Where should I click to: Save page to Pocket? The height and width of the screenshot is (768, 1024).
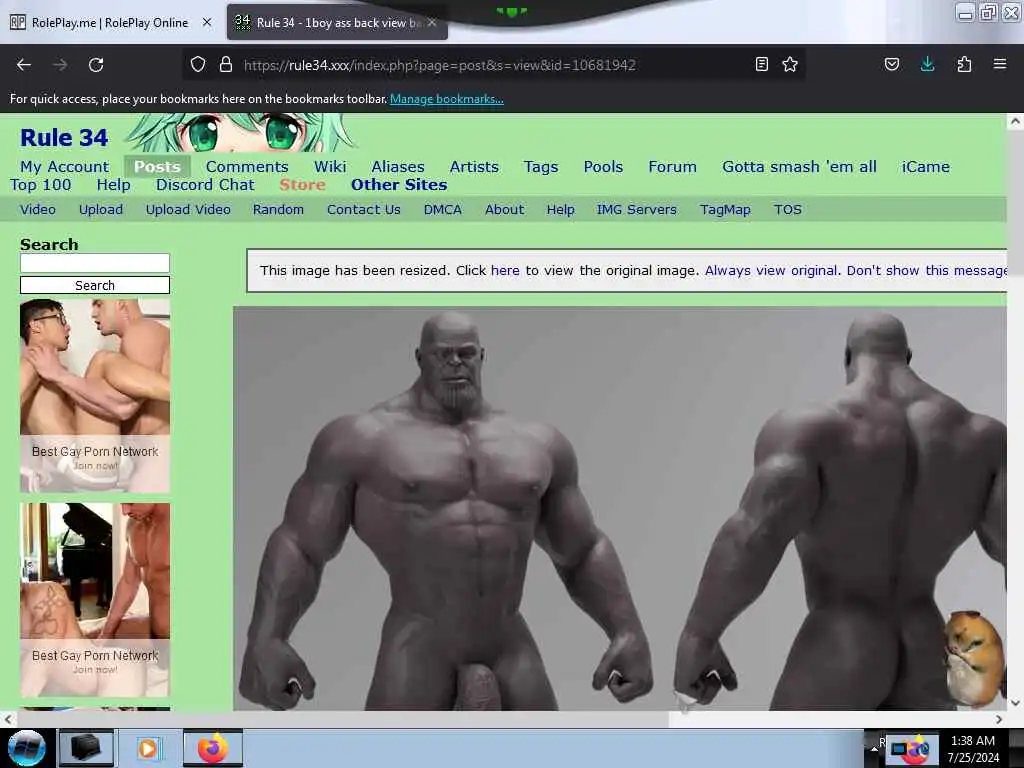[892, 64]
